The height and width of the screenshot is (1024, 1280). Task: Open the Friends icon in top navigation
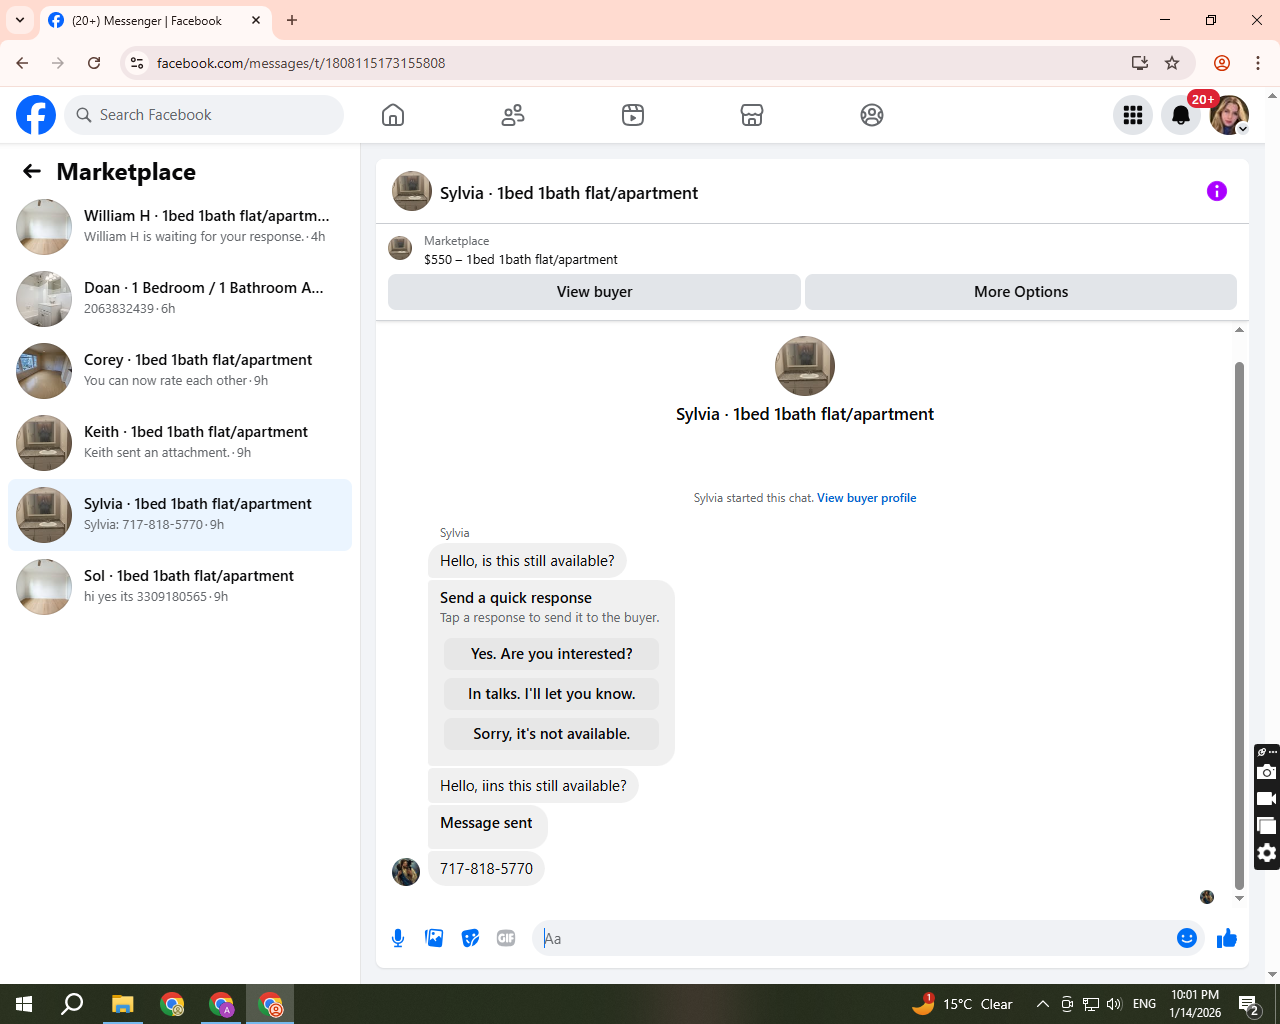tap(513, 115)
